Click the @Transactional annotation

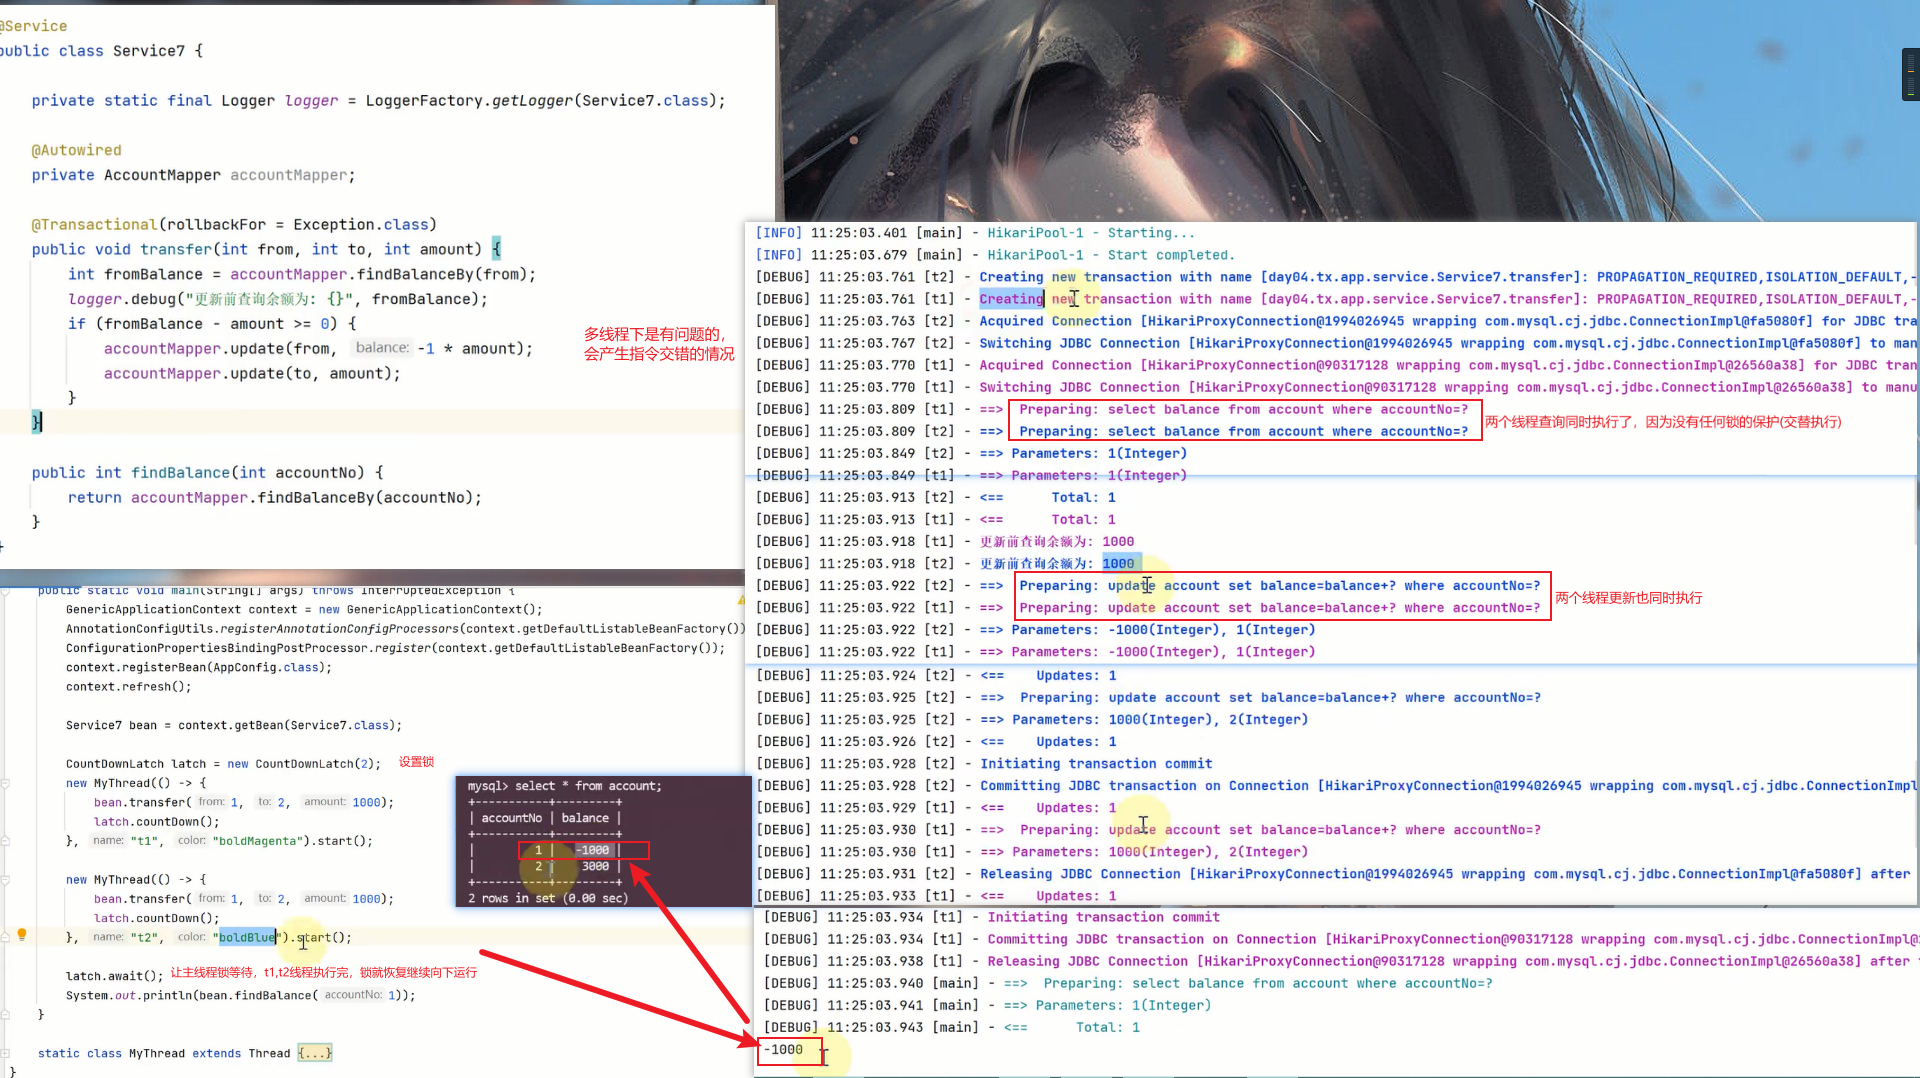(x=94, y=225)
